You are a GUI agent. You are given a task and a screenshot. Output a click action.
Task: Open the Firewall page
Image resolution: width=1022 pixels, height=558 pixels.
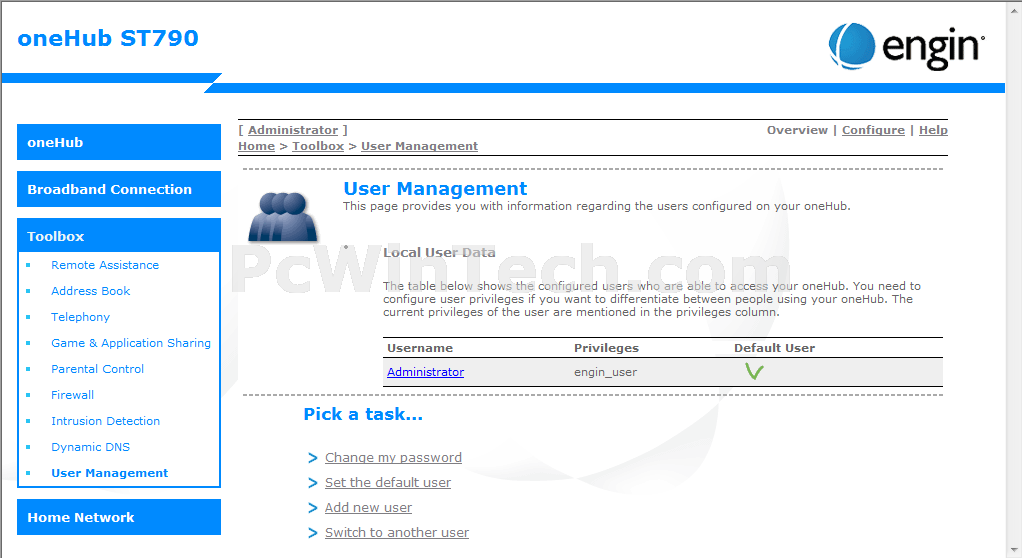click(72, 395)
